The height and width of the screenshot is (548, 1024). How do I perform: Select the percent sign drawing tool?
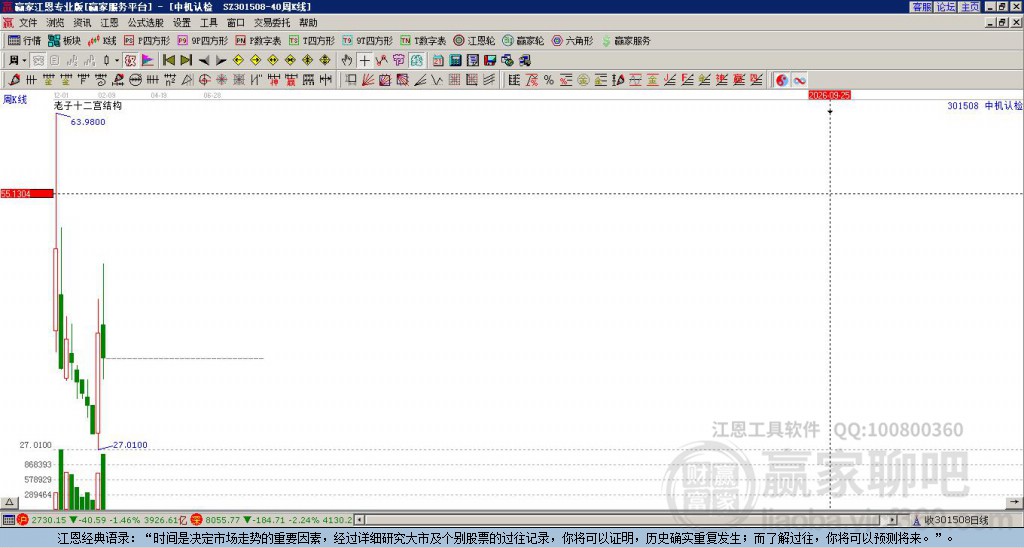coord(549,80)
